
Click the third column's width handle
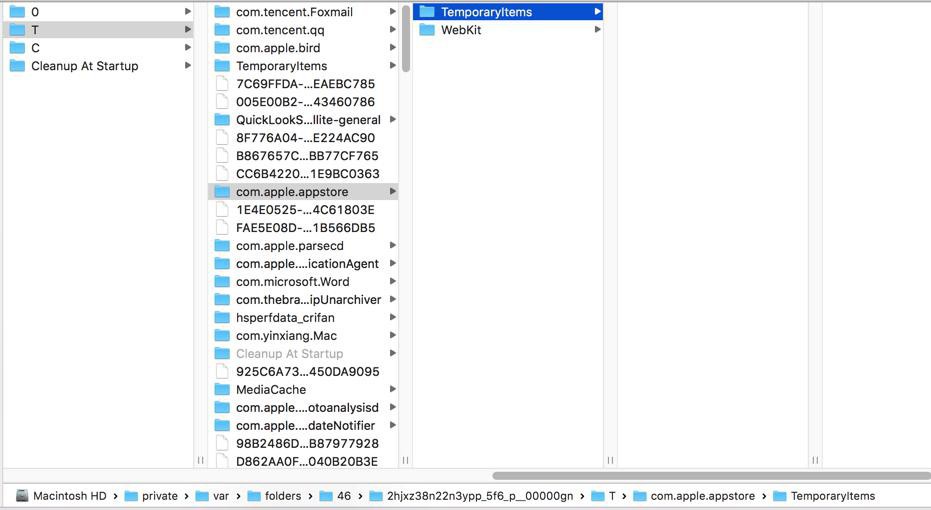[x=610, y=460]
